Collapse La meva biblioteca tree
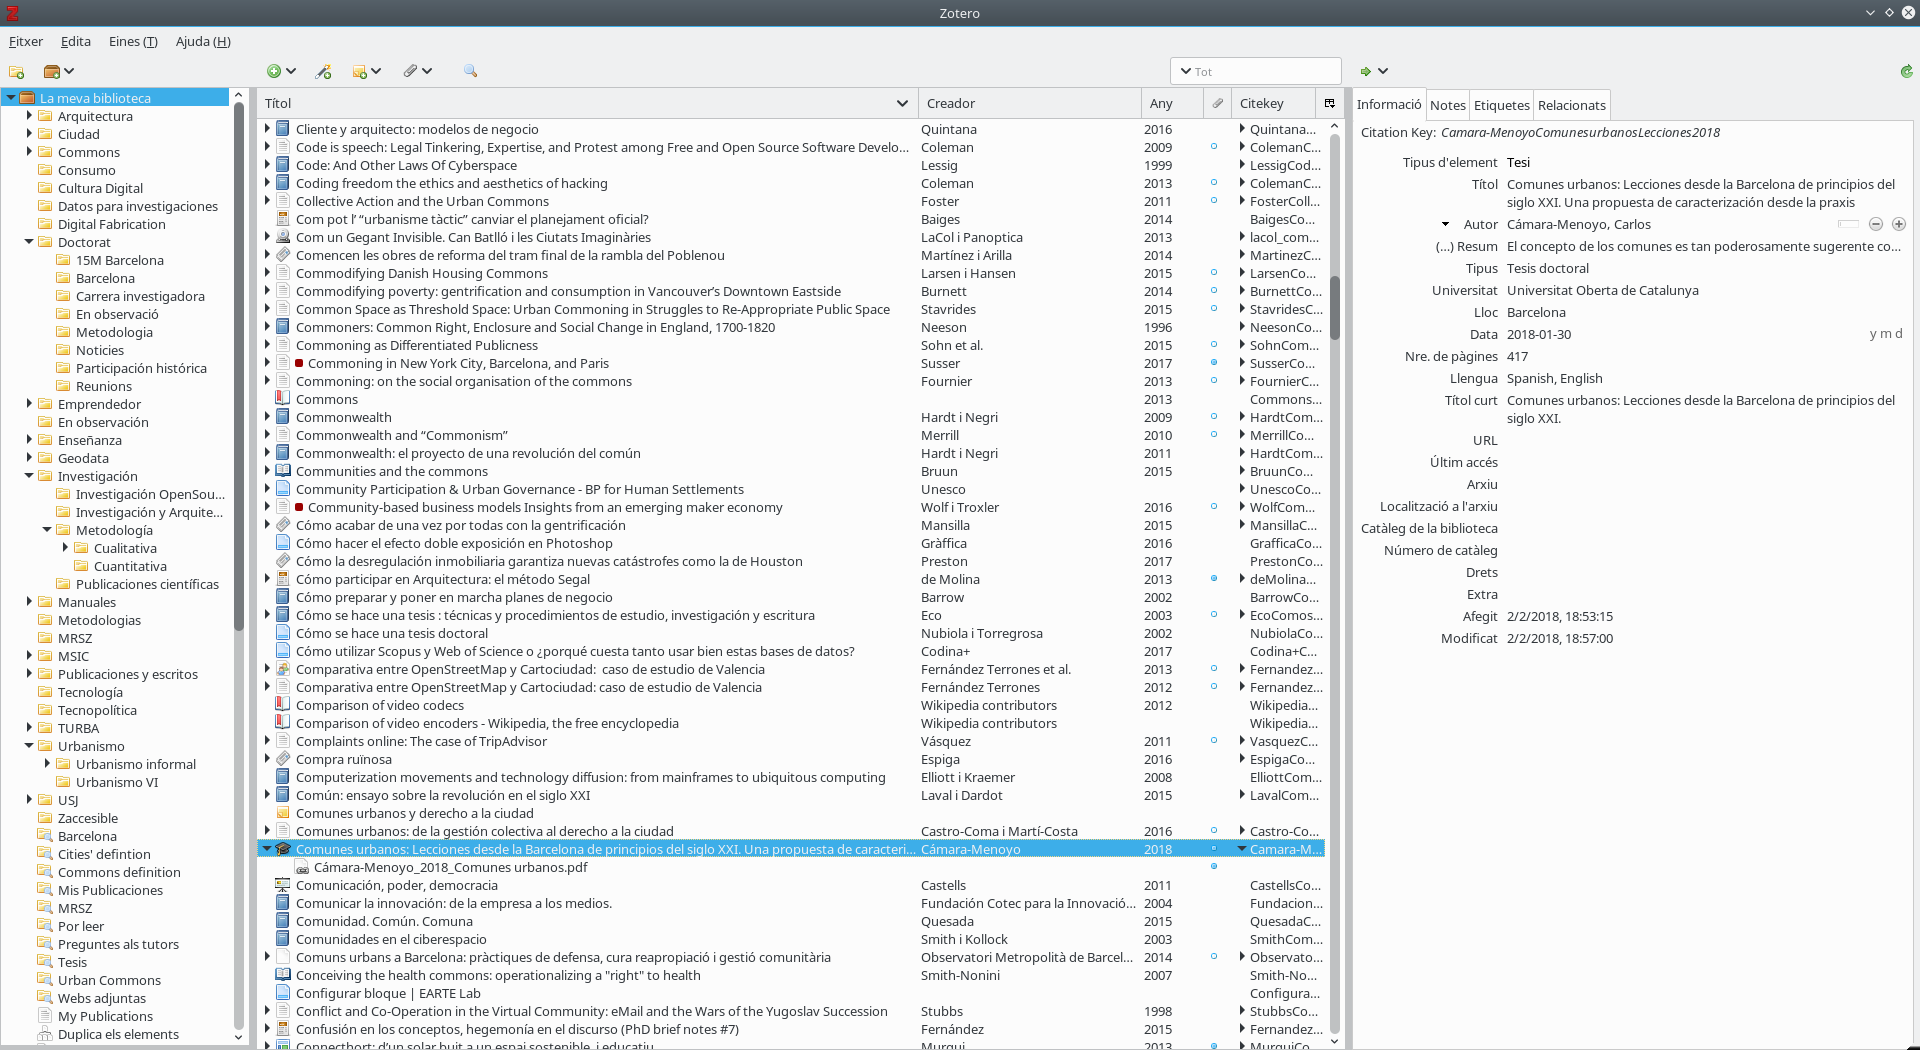 [x=10, y=98]
